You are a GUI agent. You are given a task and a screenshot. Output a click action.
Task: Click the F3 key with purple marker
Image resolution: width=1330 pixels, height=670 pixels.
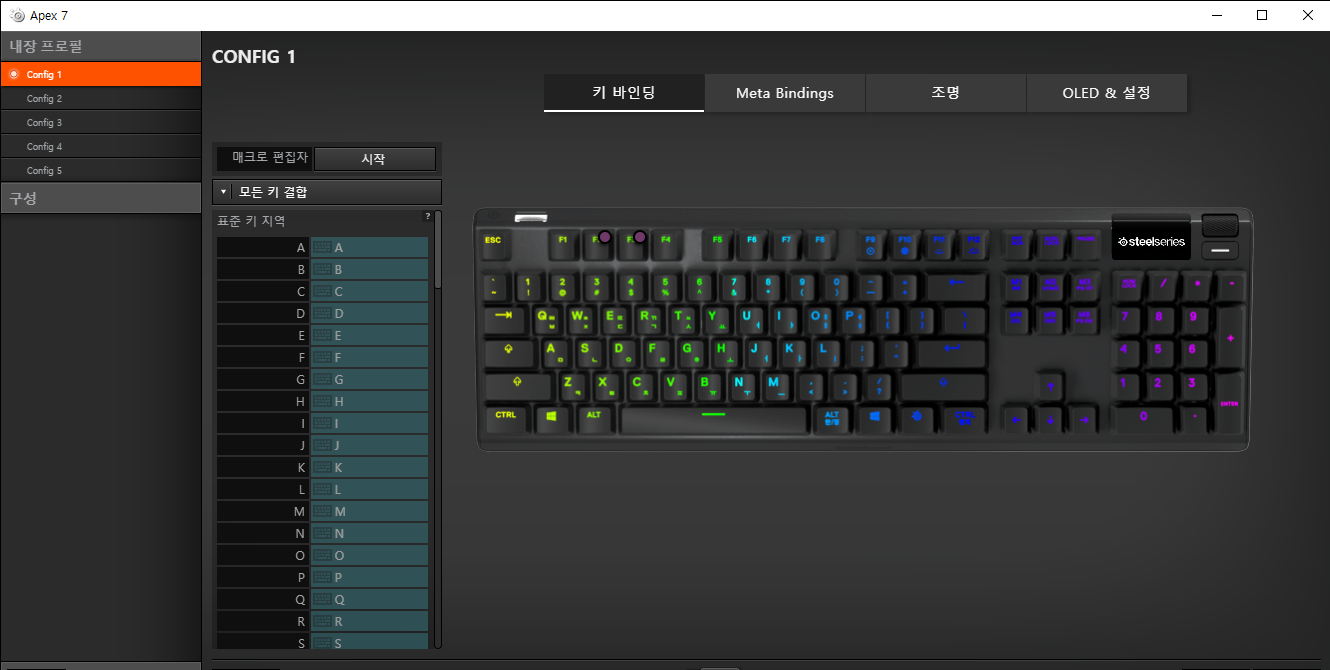tap(631, 242)
